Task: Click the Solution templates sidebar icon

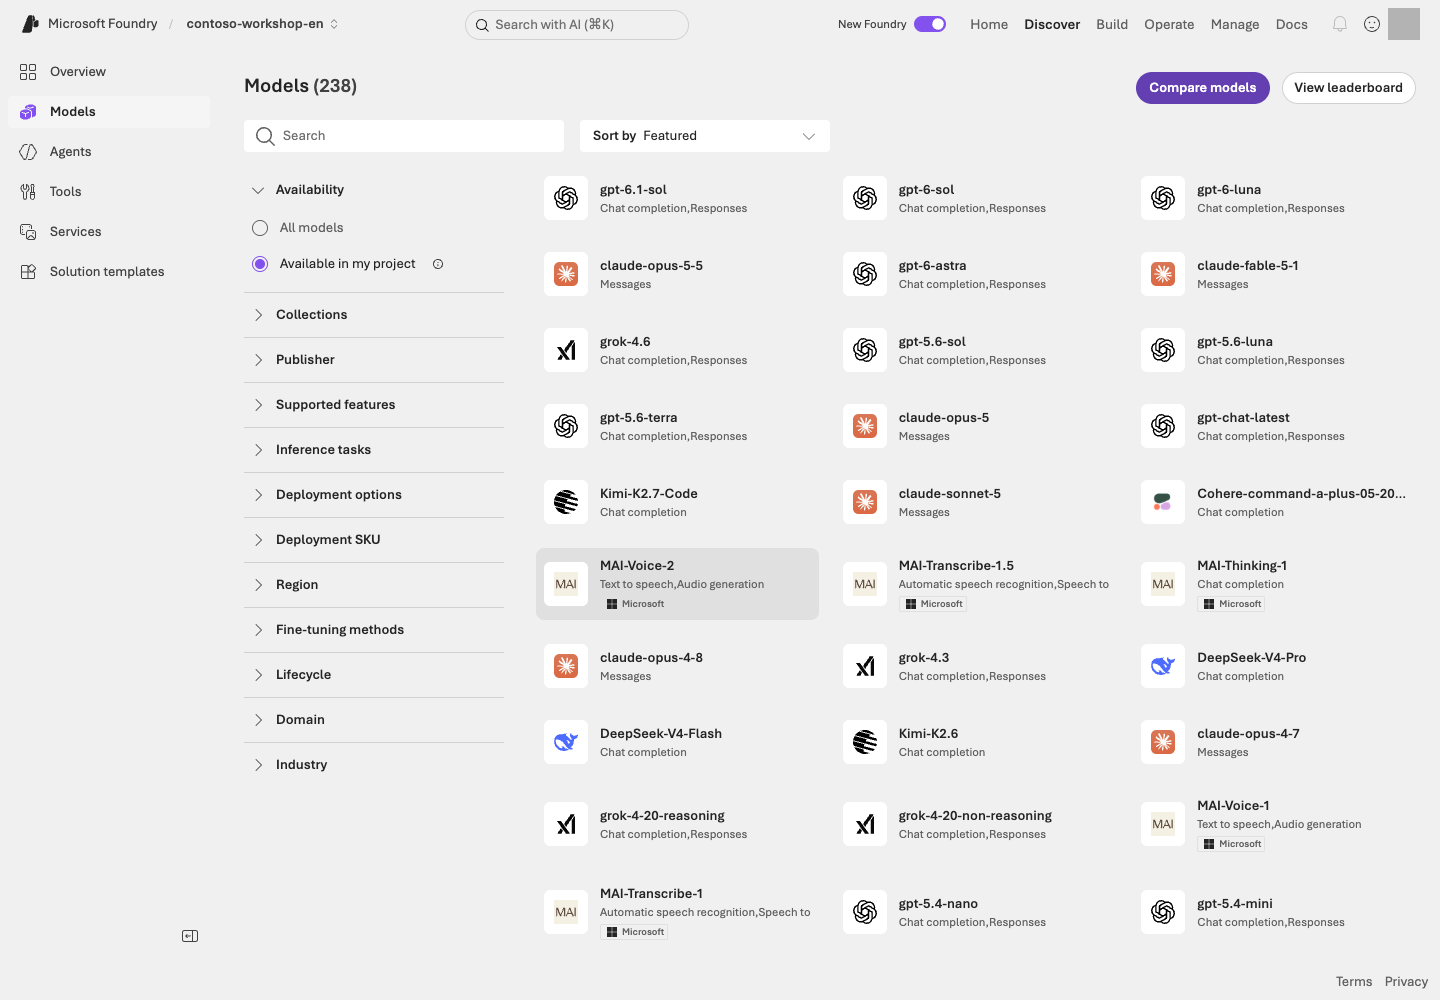Action: click(x=28, y=272)
